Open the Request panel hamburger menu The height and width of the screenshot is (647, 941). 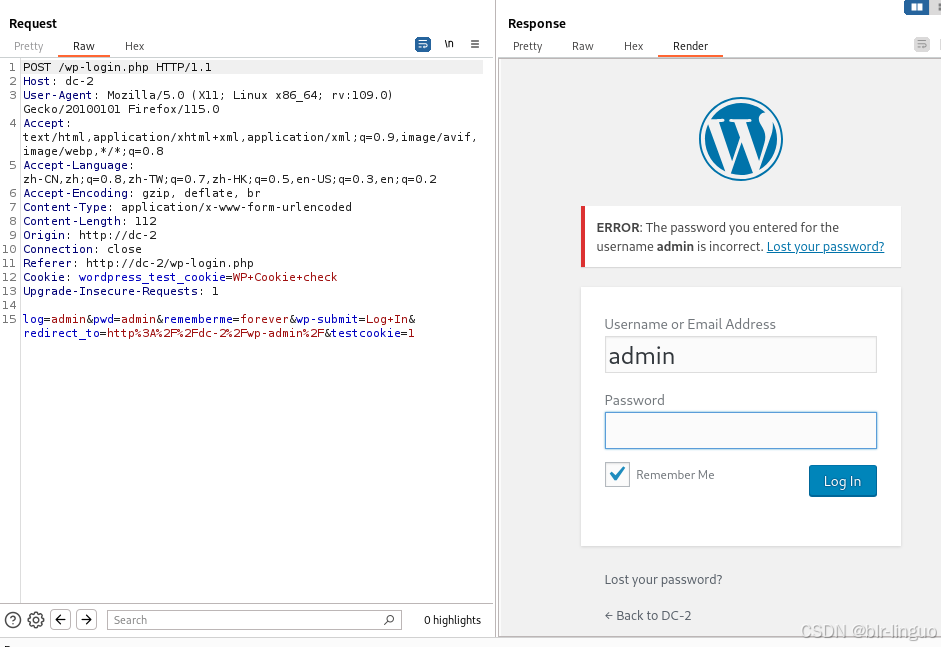[475, 44]
